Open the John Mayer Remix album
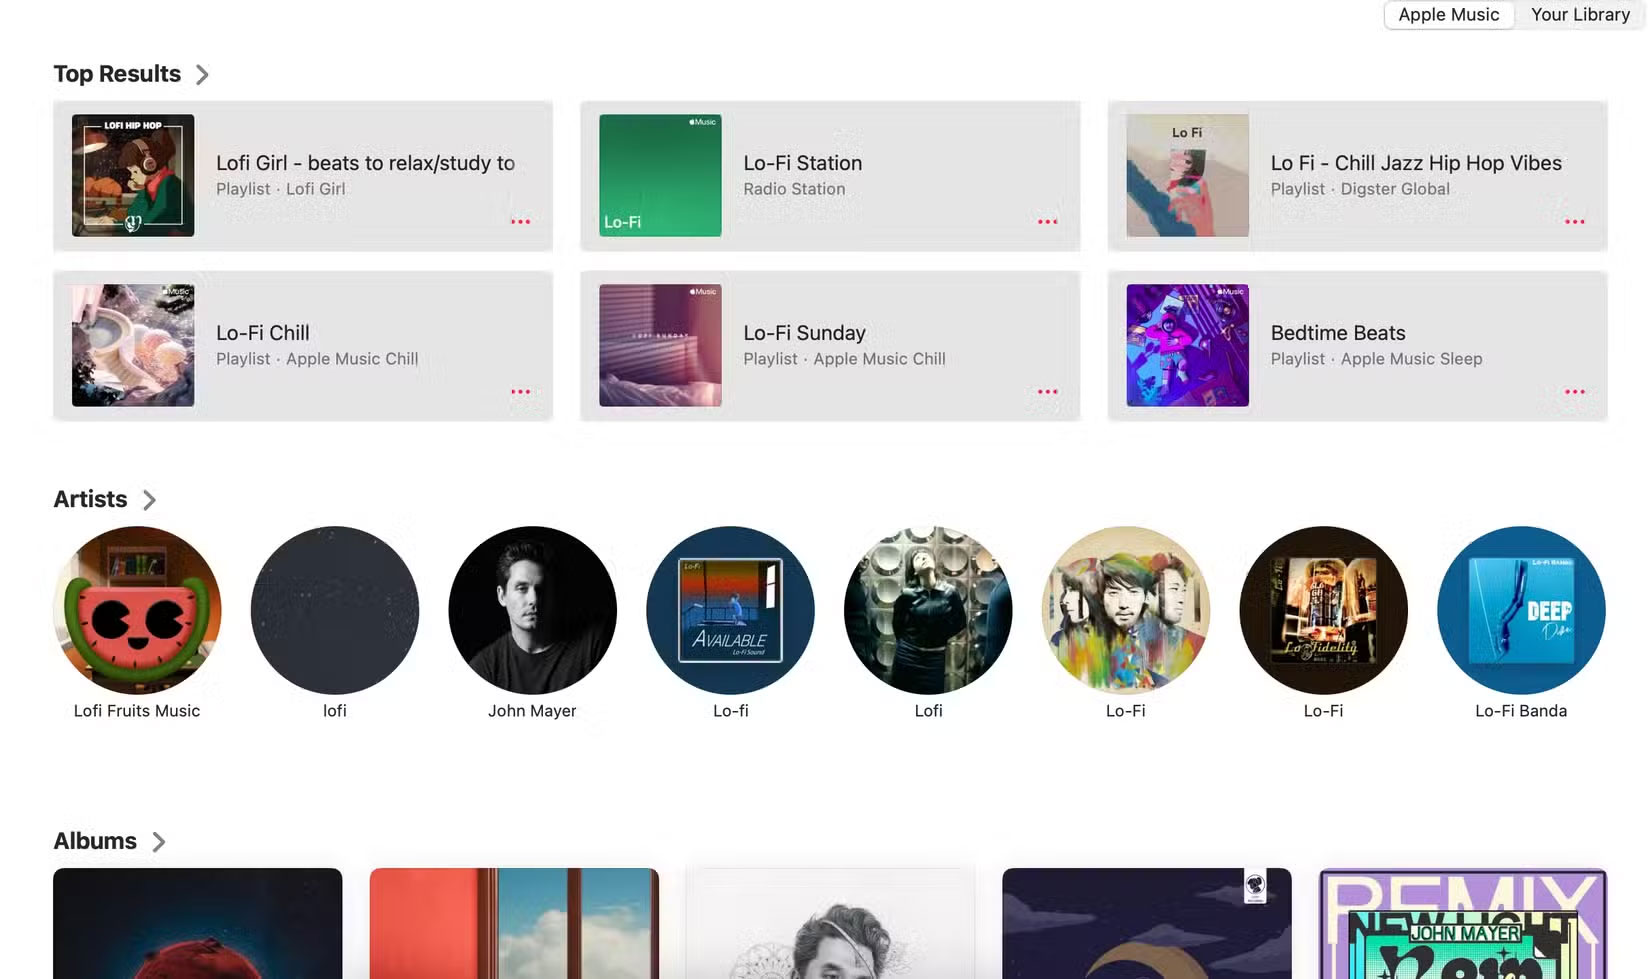1650x979 pixels. click(1461, 923)
